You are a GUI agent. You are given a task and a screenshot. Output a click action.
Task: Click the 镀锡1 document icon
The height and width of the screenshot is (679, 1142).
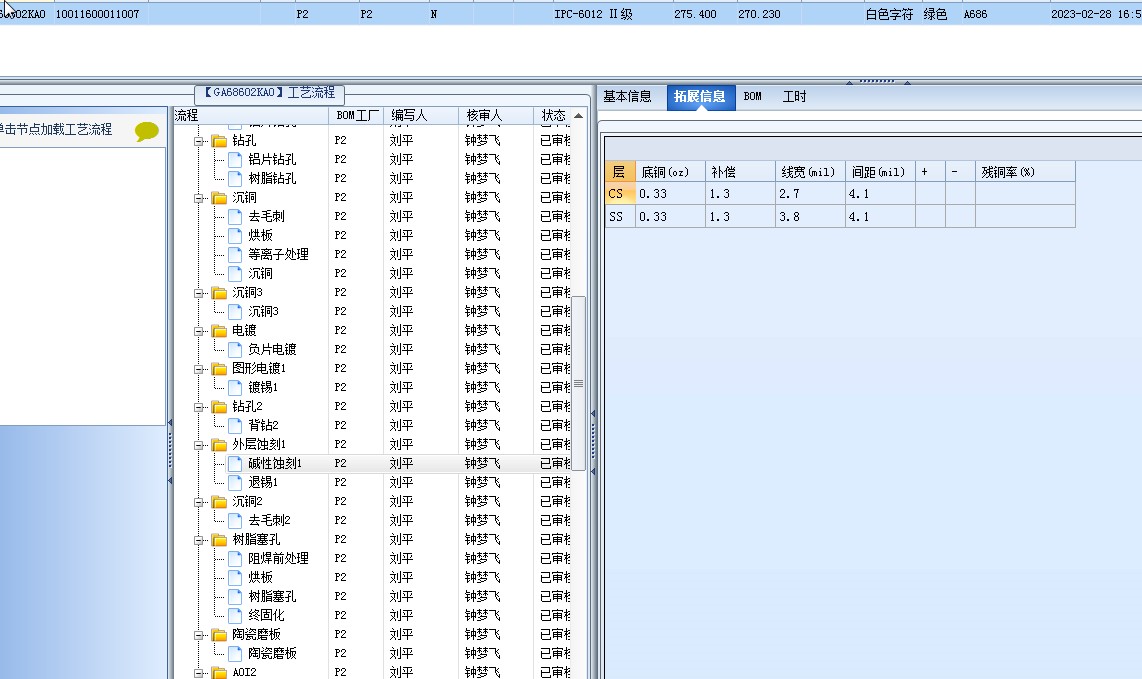235,387
